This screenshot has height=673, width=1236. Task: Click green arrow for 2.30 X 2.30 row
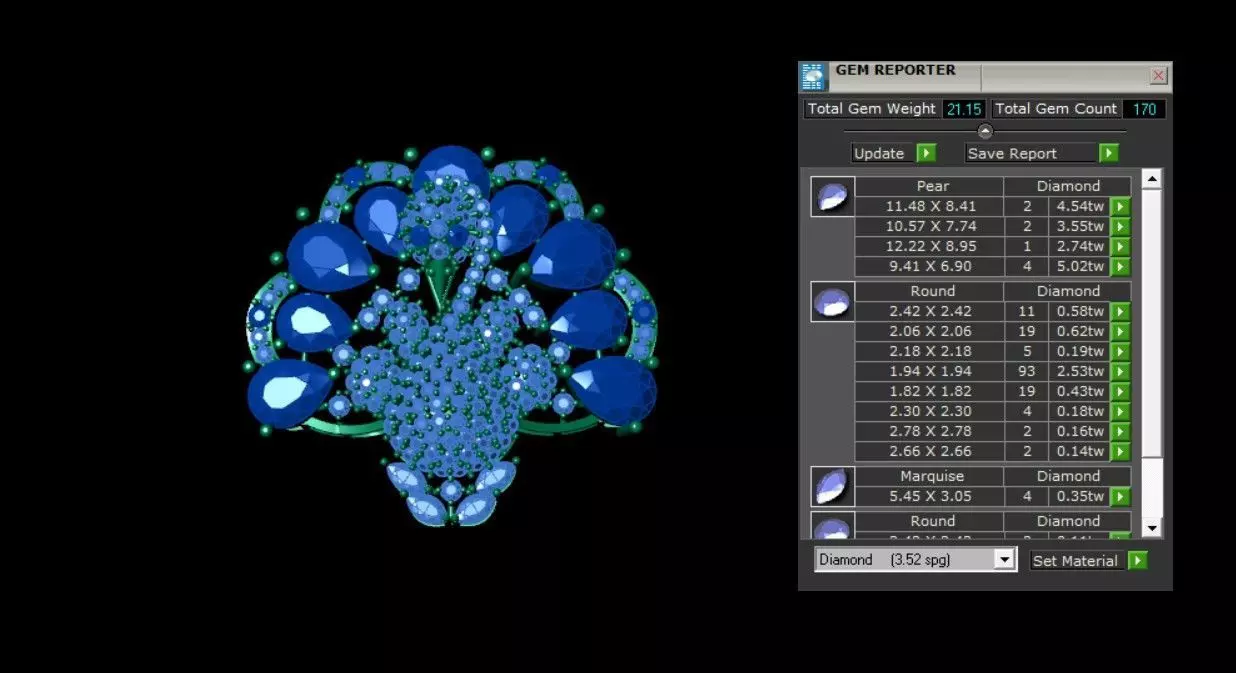[x=1120, y=411]
